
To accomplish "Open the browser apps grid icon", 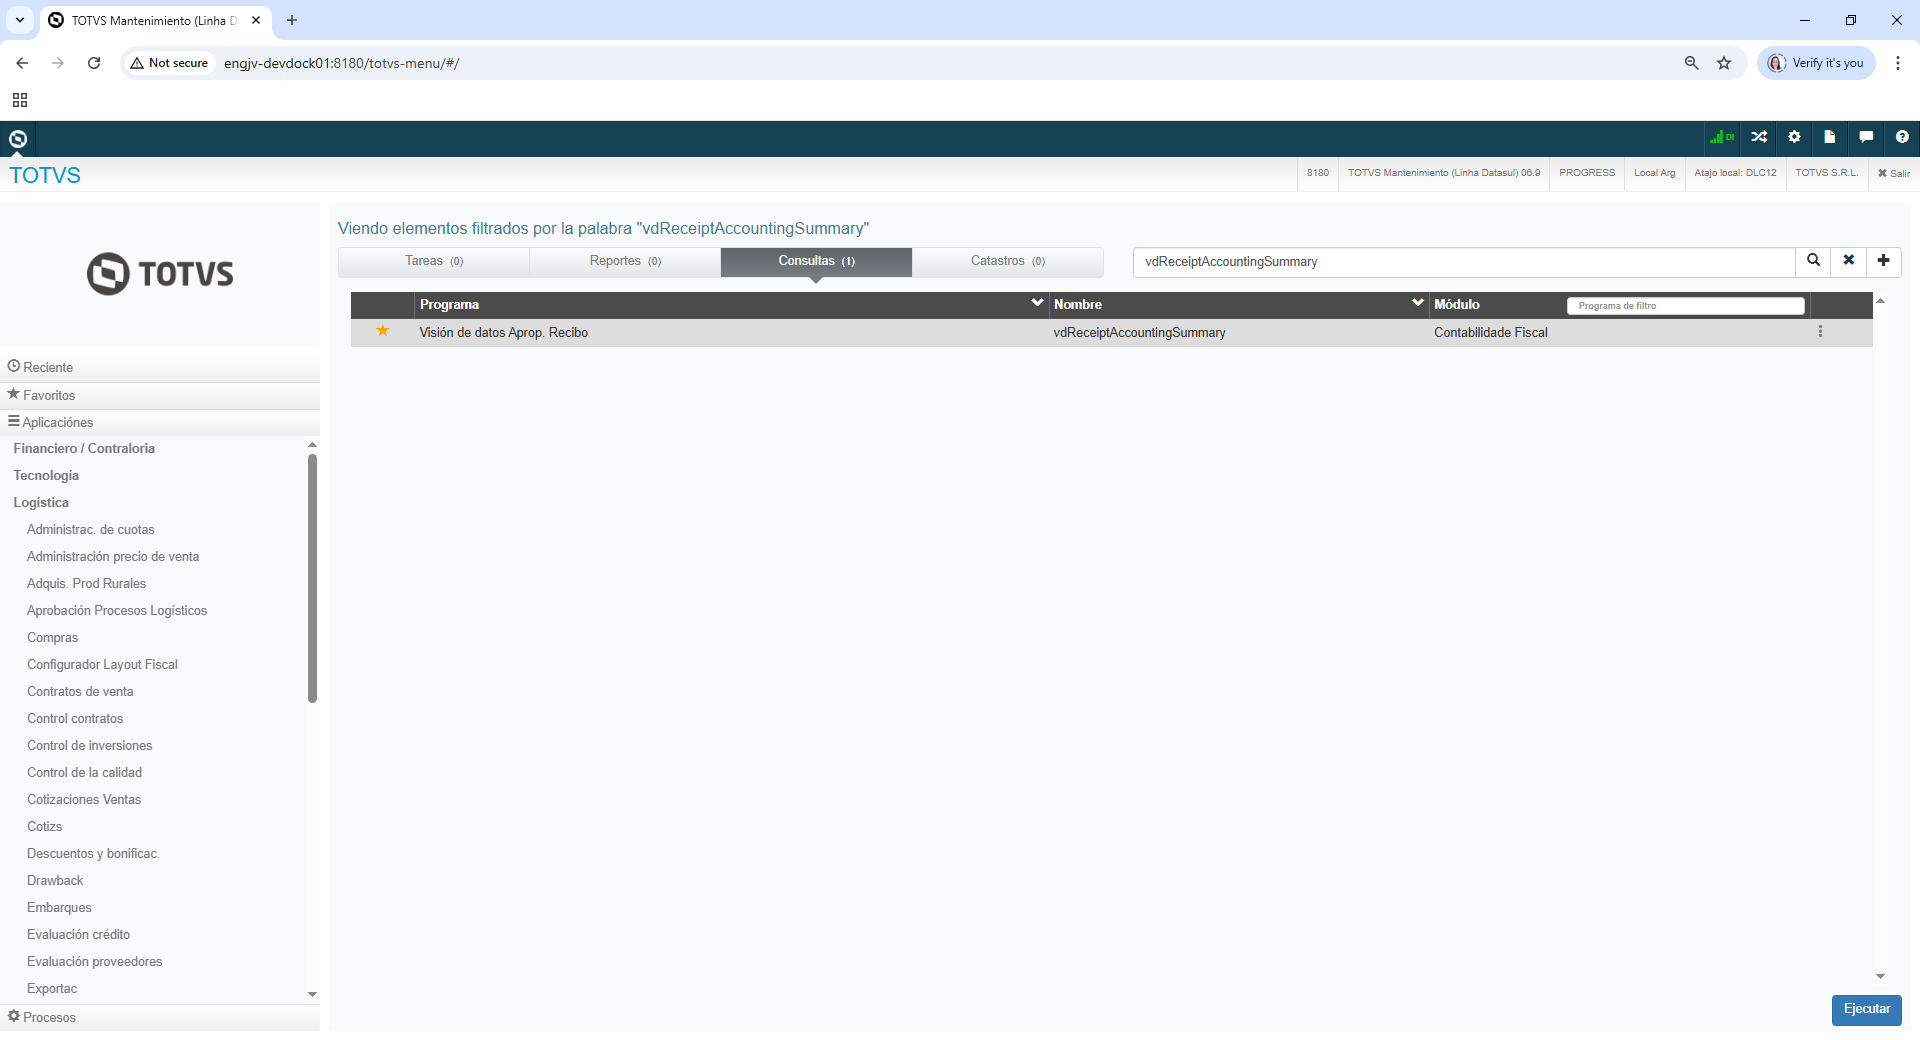I will (20, 100).
